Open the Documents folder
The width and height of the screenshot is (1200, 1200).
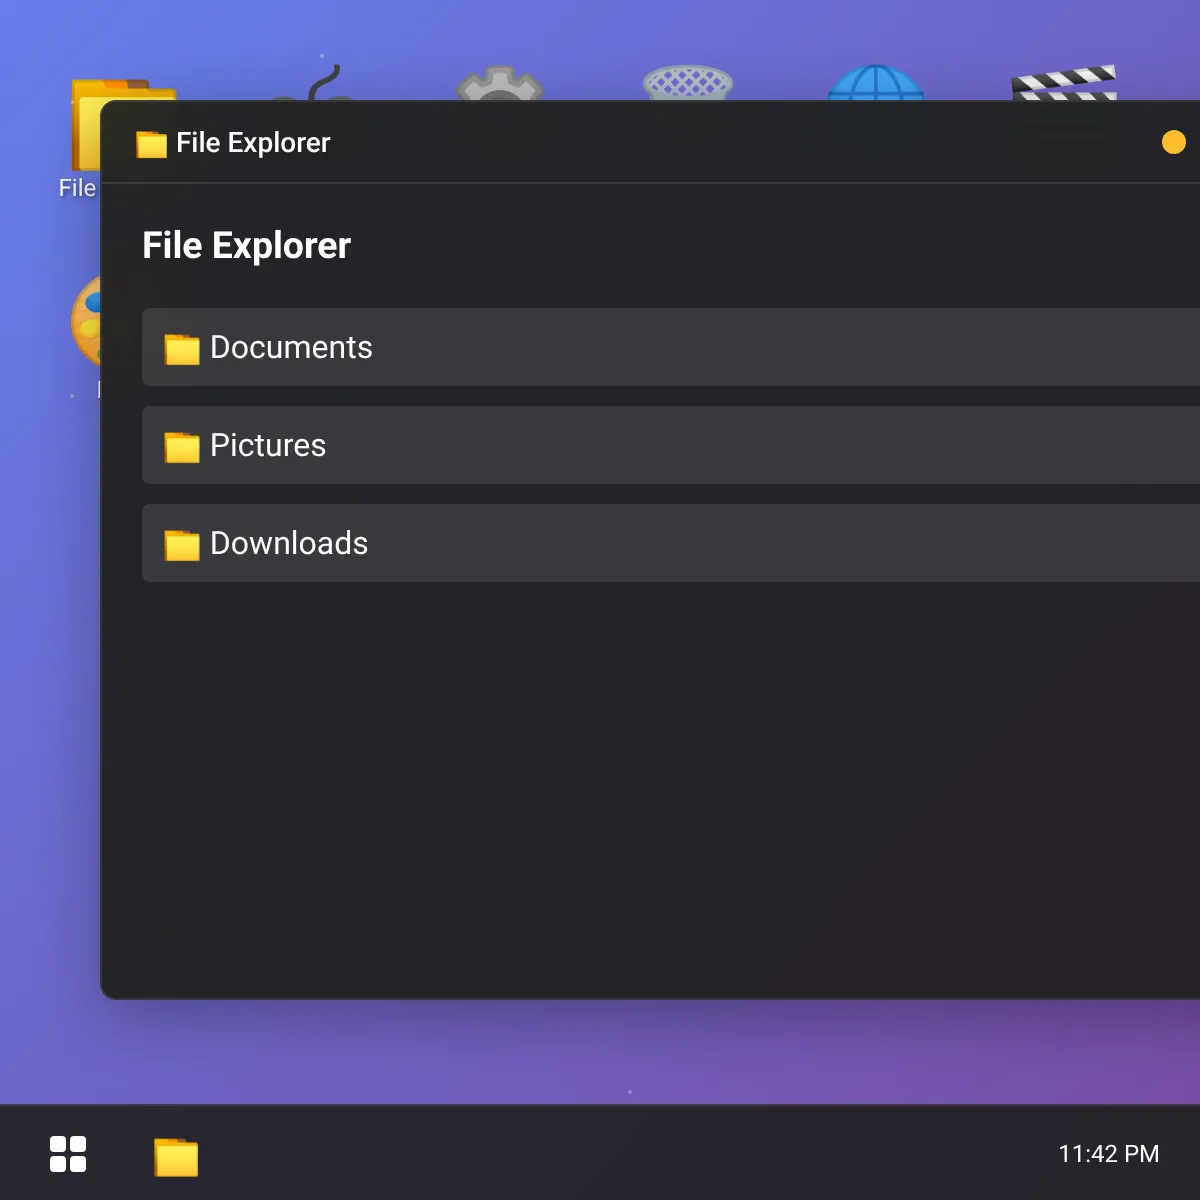(290, 347)
